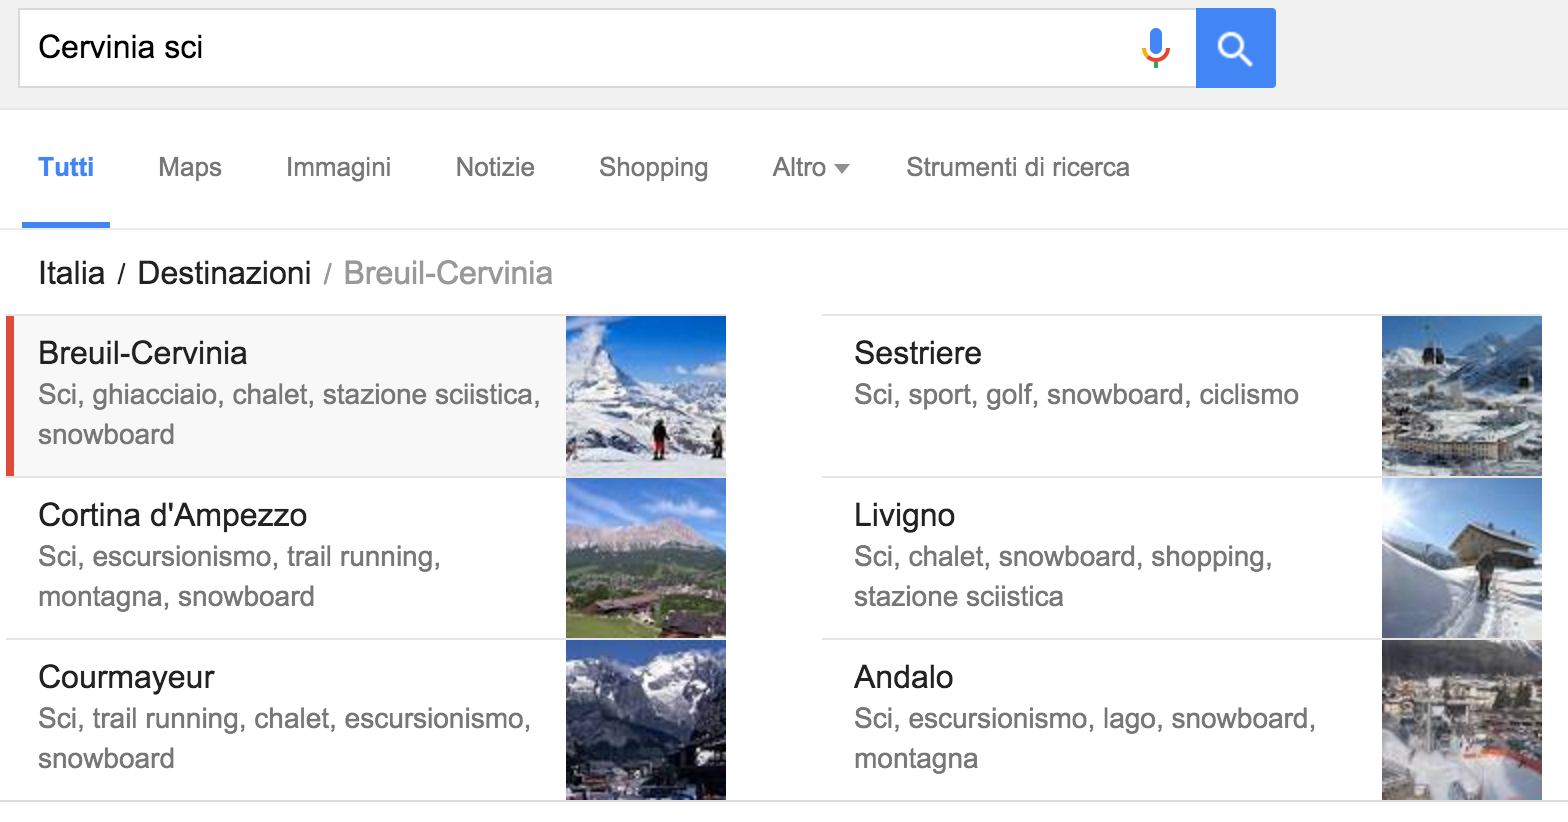Switch to the Maps tab
The height and width of the screenshot is (822, 1568).
click(x=190, y=167)
